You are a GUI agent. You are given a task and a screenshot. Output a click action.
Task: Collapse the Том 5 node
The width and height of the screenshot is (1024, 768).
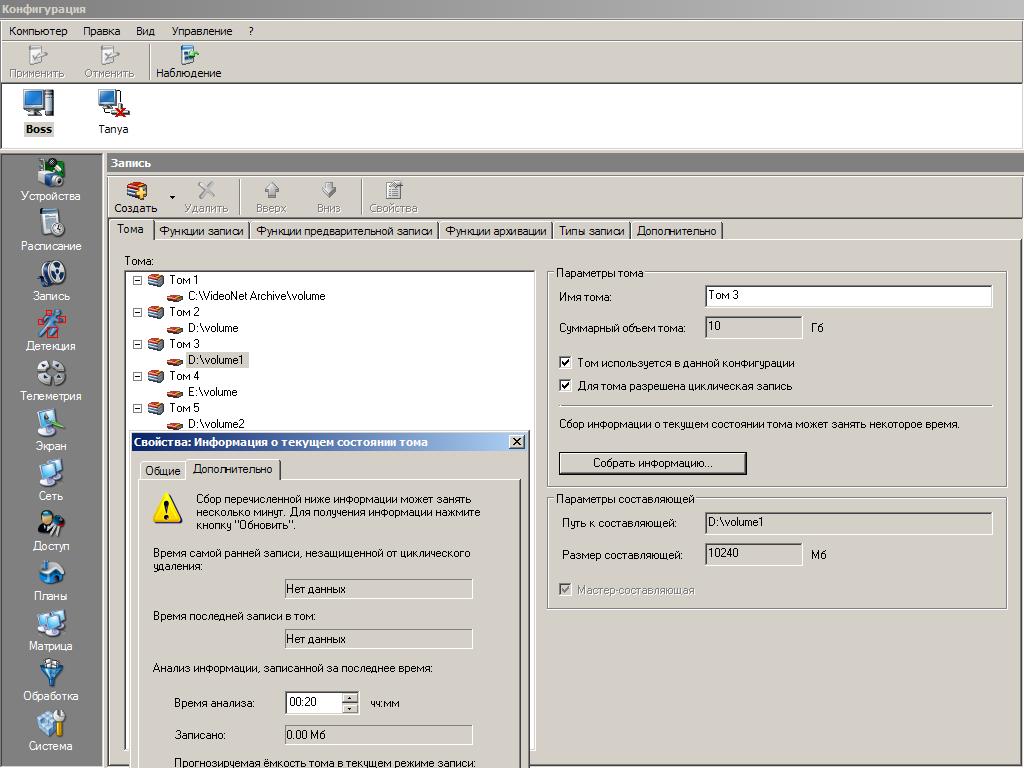coord(137,408)
